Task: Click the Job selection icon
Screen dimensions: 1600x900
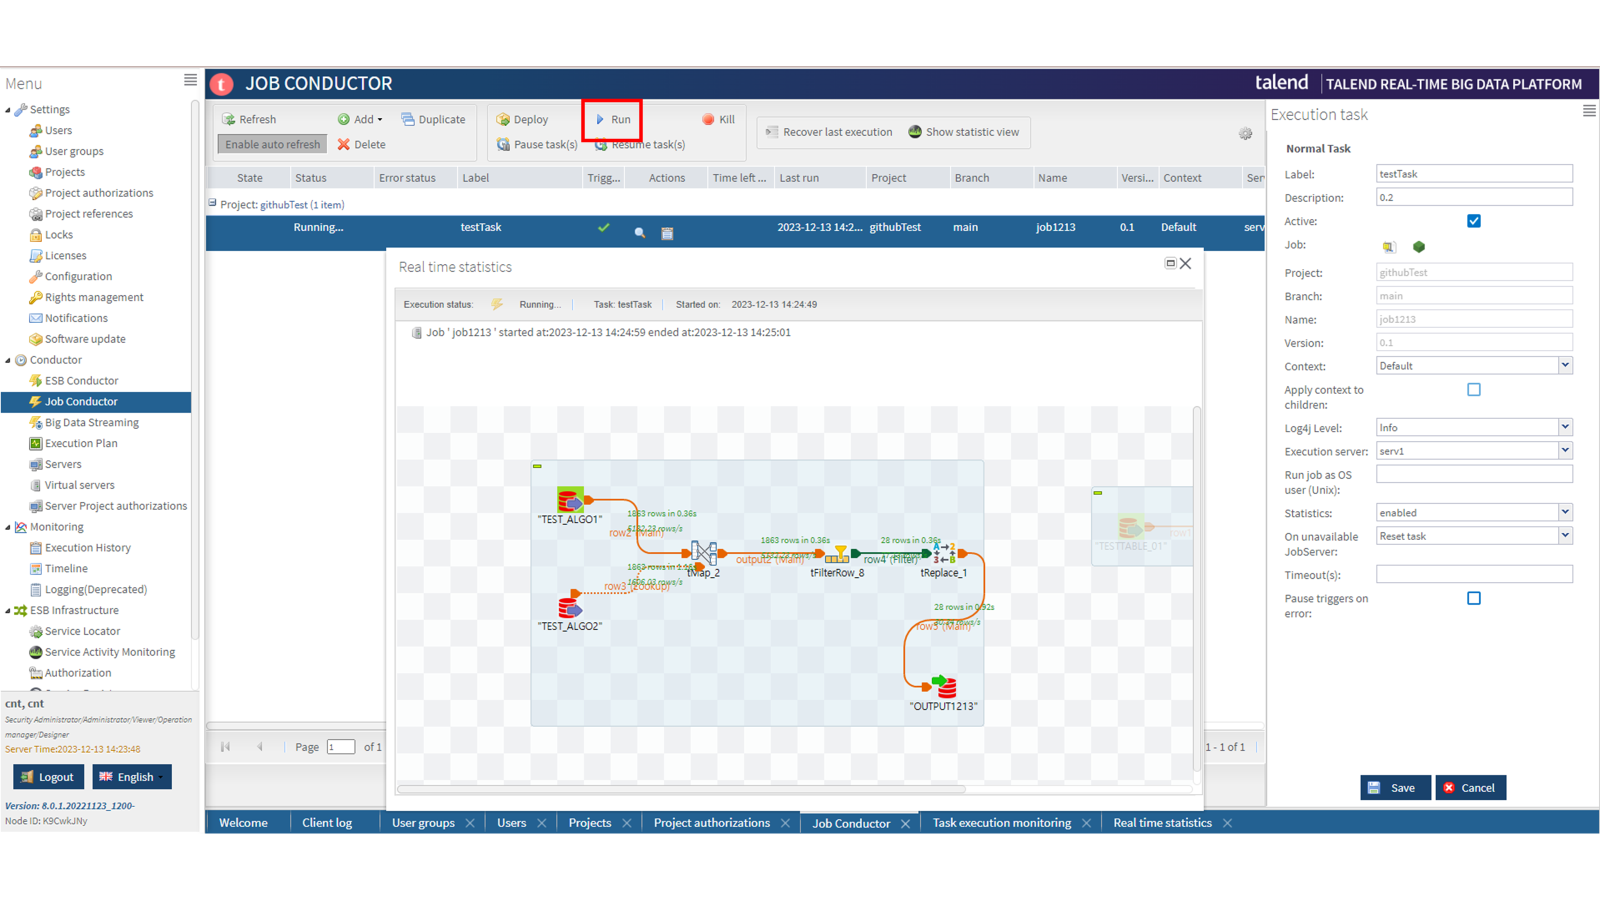Action: (x=1389, y=246)
